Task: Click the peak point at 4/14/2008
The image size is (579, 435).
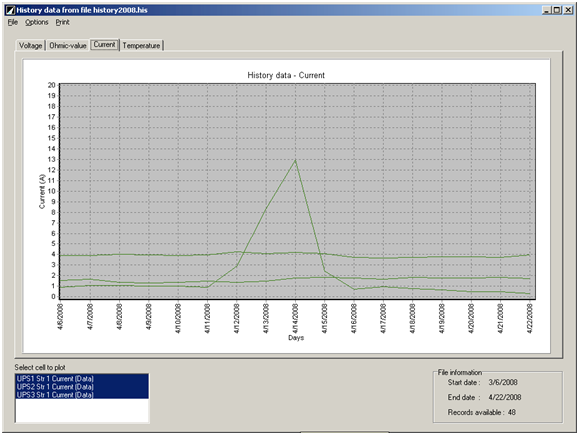Action: click(x=295, y=160)
